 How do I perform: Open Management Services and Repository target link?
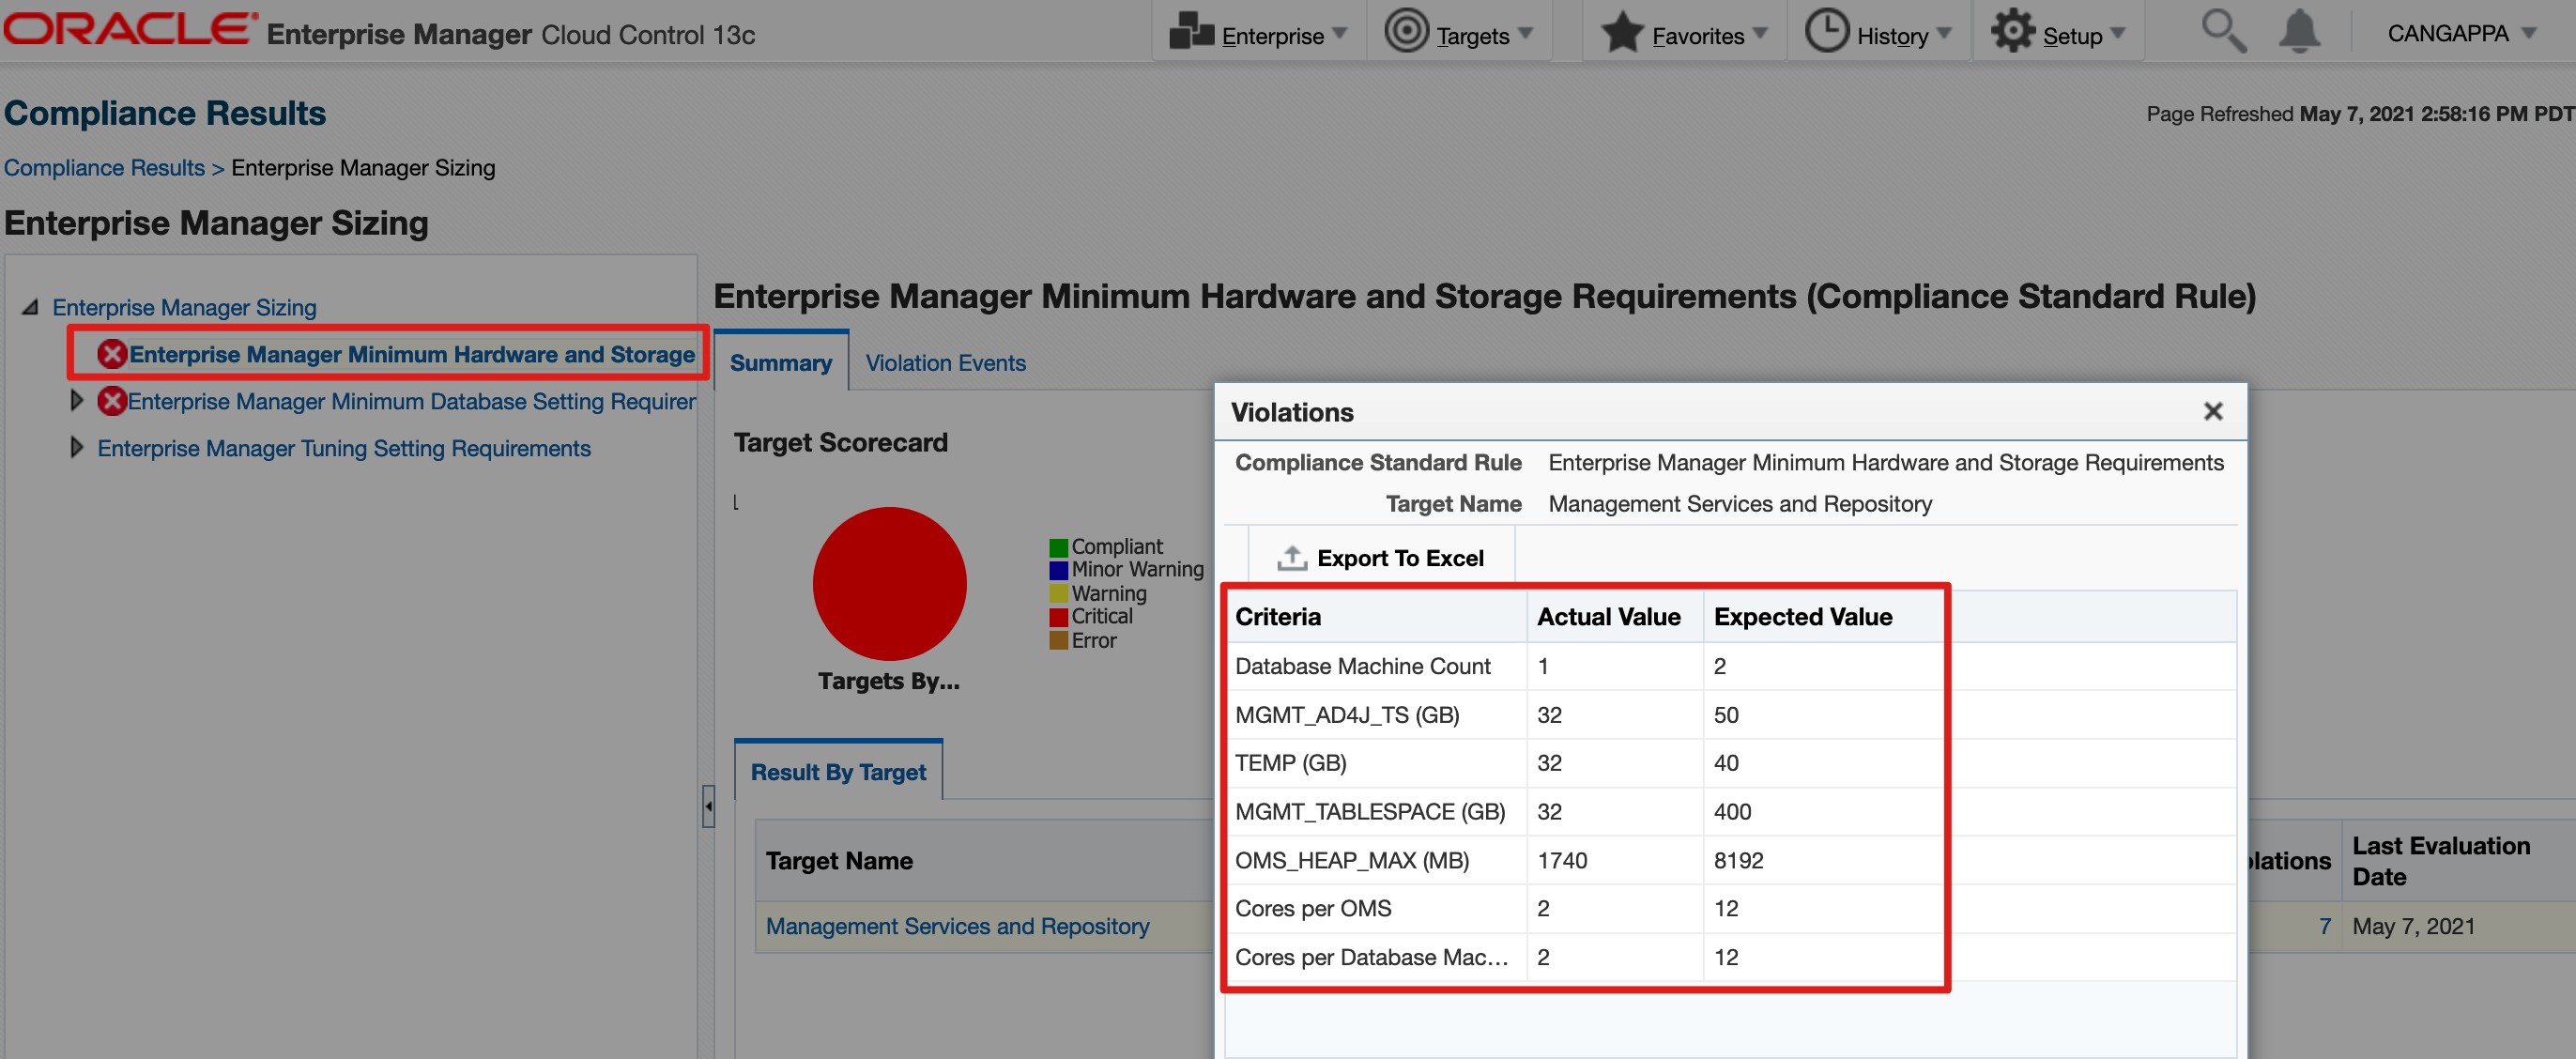[x=957, y=926]
